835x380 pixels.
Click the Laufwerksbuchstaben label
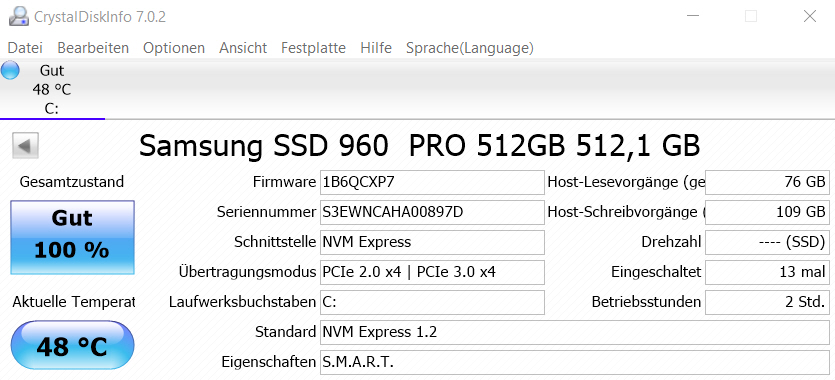coord(242,302)
